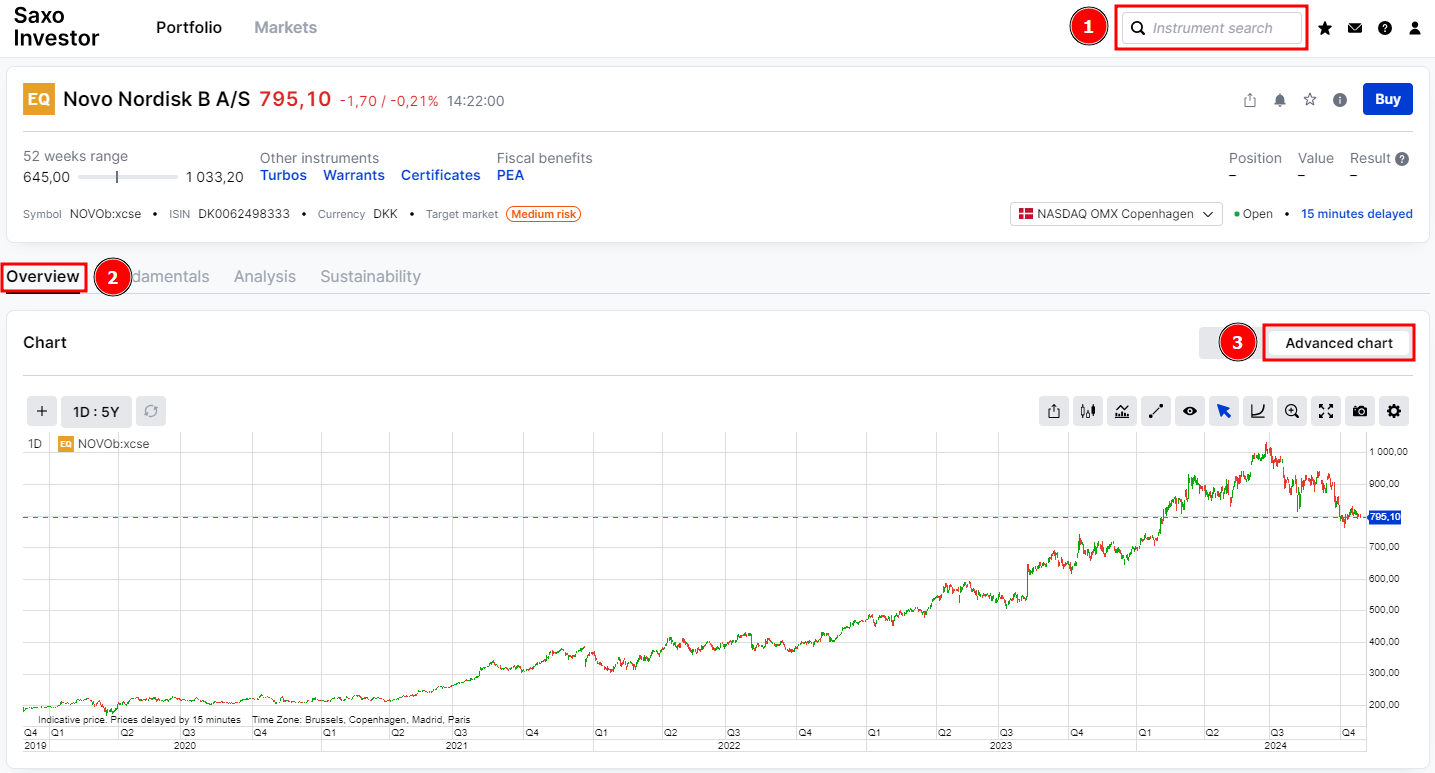This screenshot has height=773, width=1435.
Task: Expand the NASDAQ OMX Copenhagen exchange dropdown
Action: 1116,214
